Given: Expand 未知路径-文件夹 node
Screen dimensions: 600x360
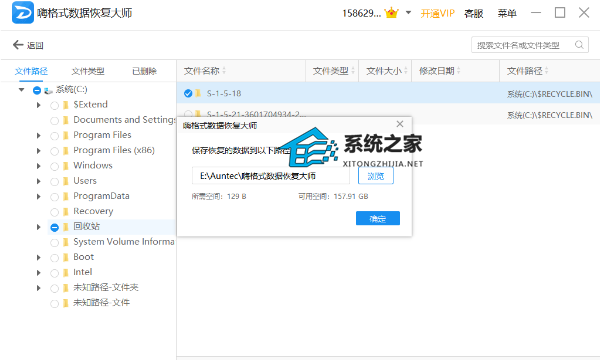Looking at the screenshot, I should point(38,288).
